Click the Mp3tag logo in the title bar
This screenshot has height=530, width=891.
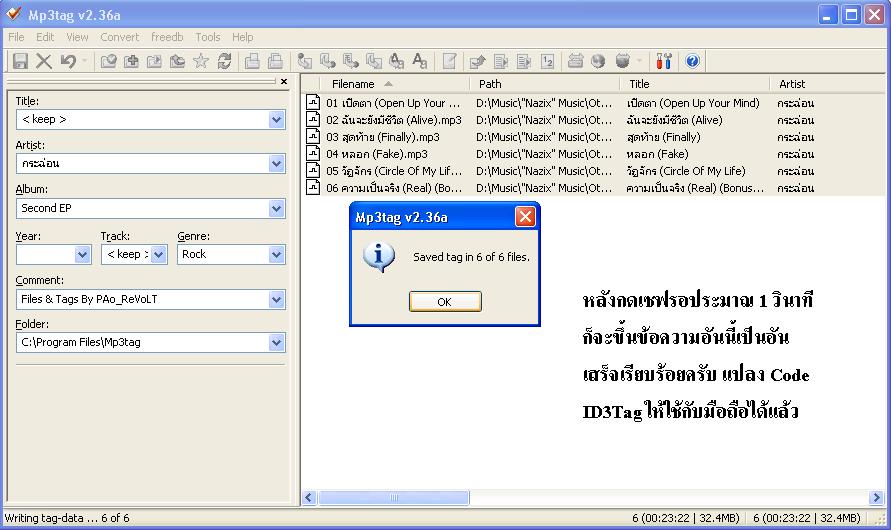13,14
